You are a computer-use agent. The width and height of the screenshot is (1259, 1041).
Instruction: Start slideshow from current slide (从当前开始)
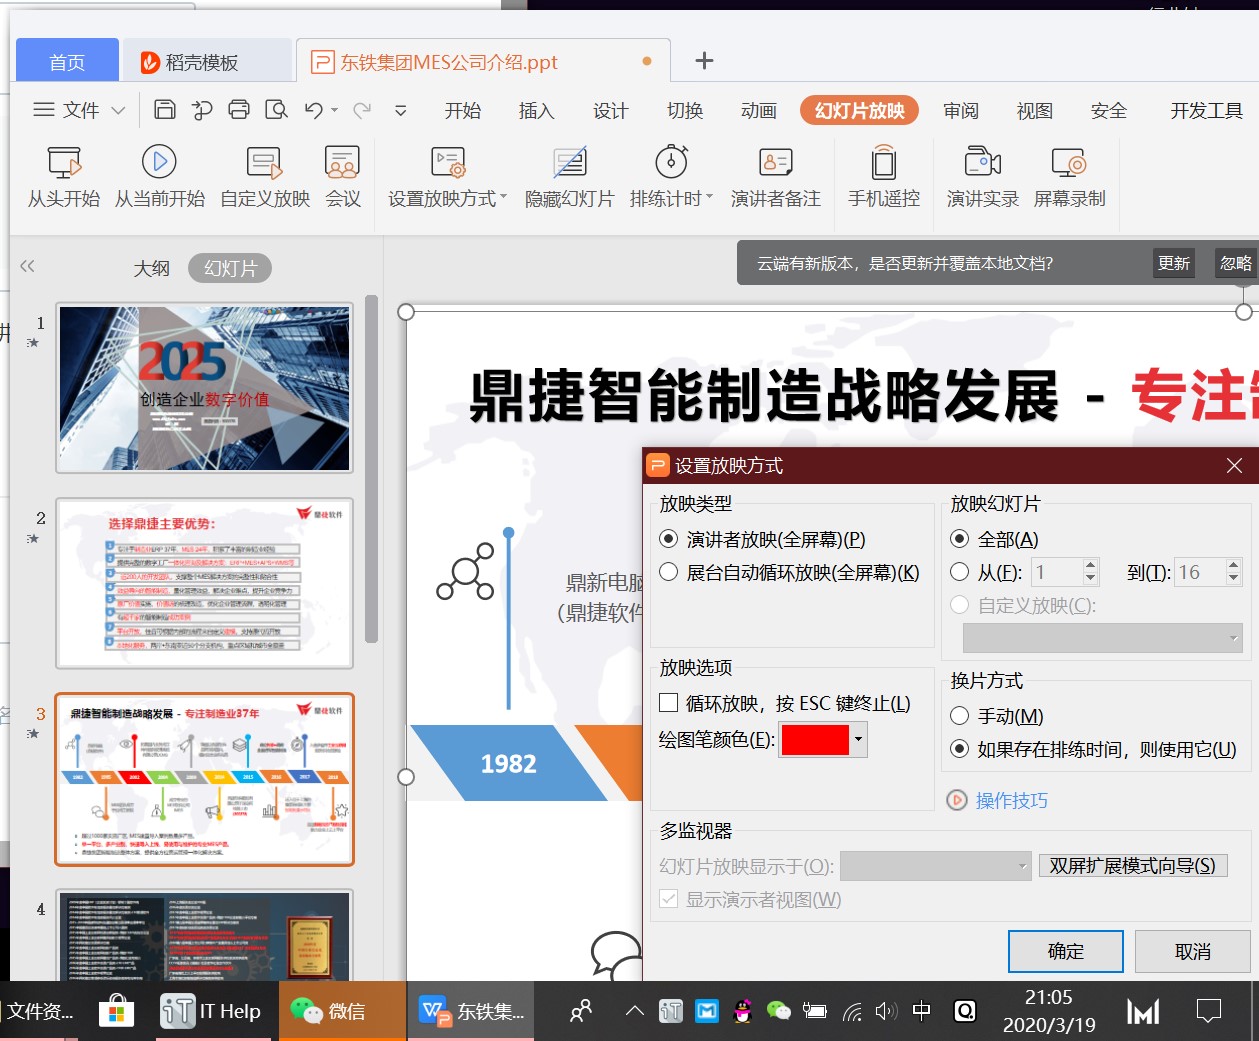[159, 177]
